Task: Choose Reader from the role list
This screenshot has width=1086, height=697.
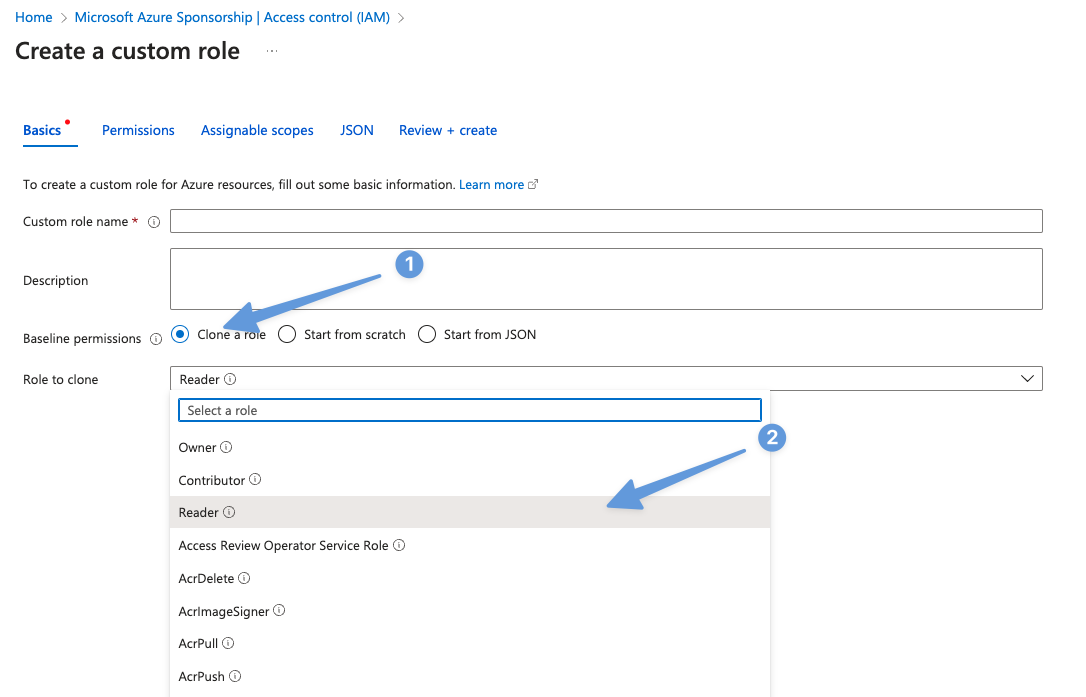Action: click(199, 512)
